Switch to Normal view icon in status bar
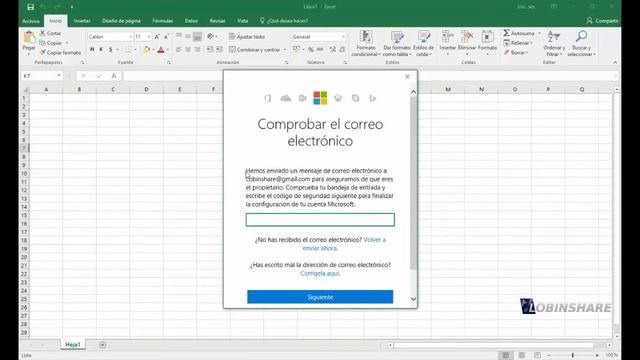This screenshot has height=360, width=640. pos(505,356)
